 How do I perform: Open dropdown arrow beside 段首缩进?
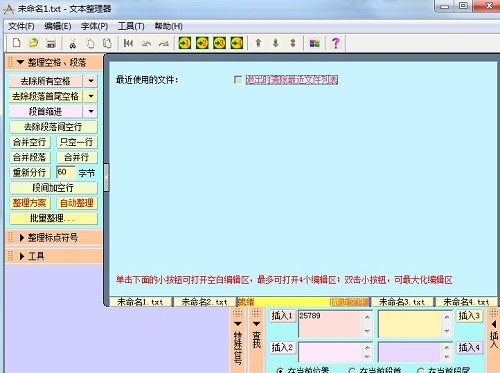(91, 111)
